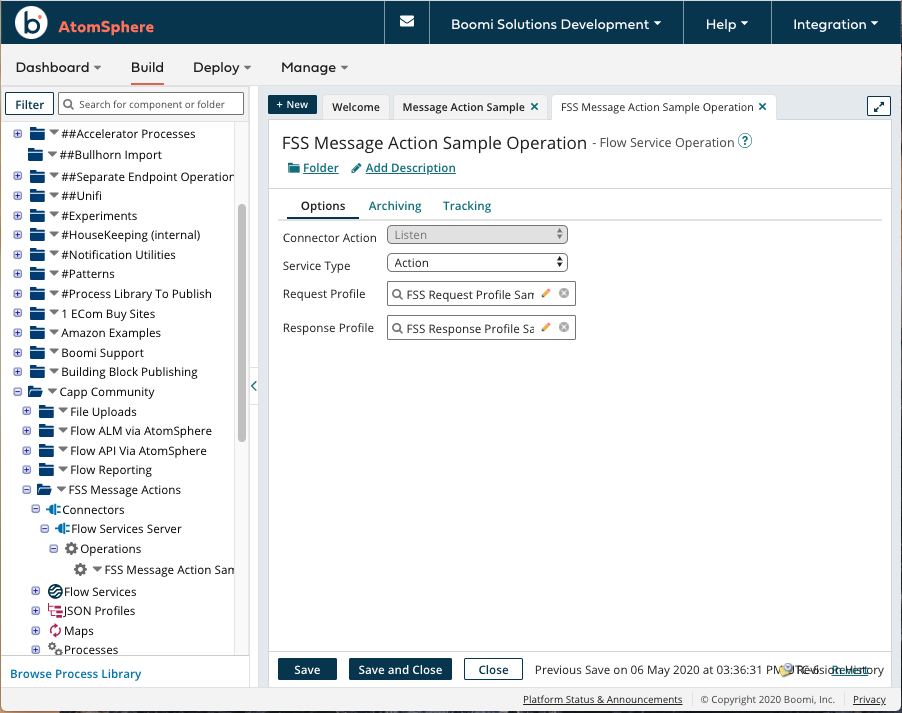Image resolution: width=902 pixels, height=713 pixels.
Task: Go to the Build tab
Action: [x=147, y=67]
